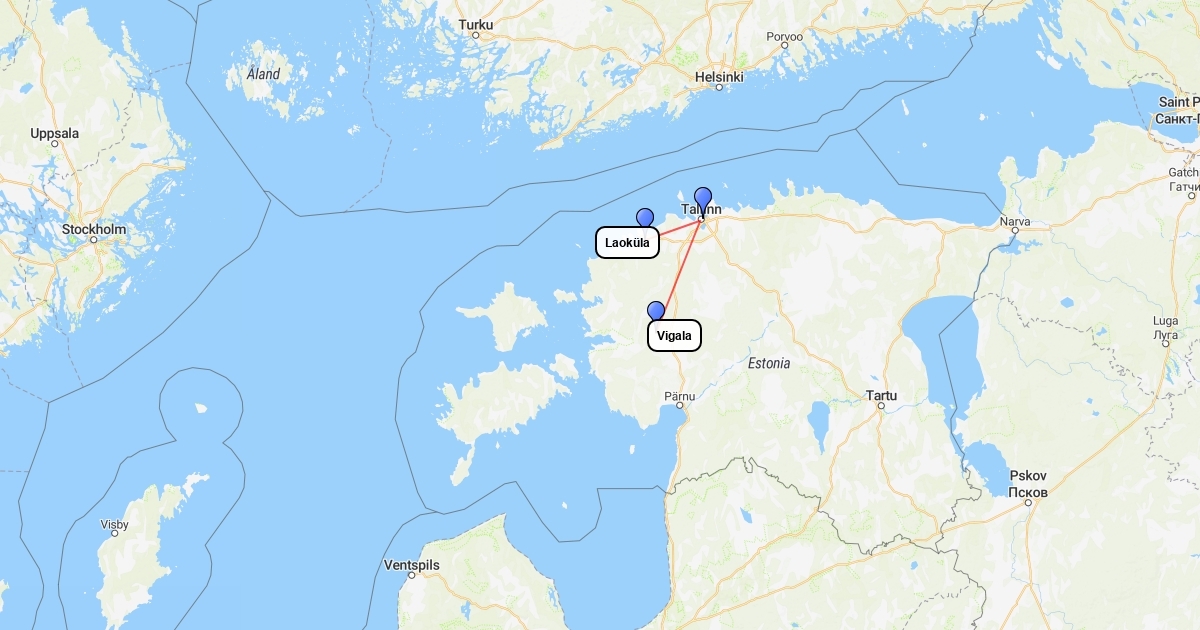Click the blue pin above Tallinn

[x=703, y=200]
